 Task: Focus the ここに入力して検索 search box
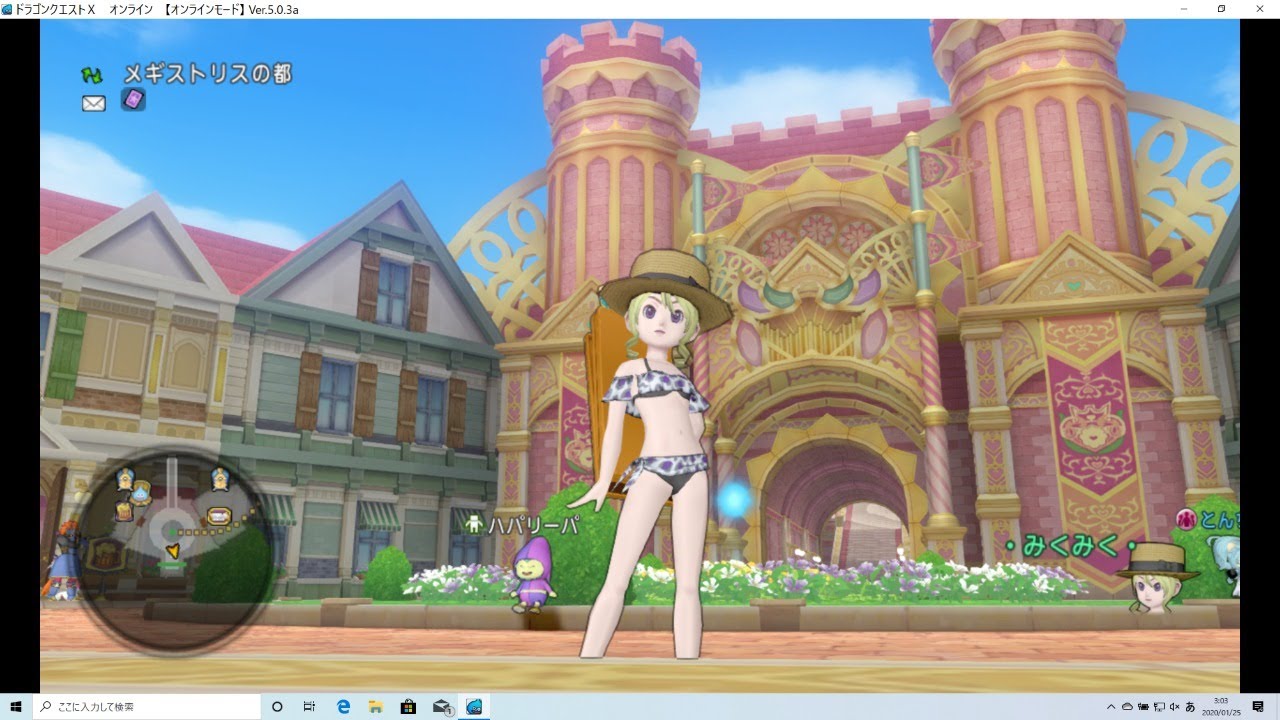click(x=147, y=706)
